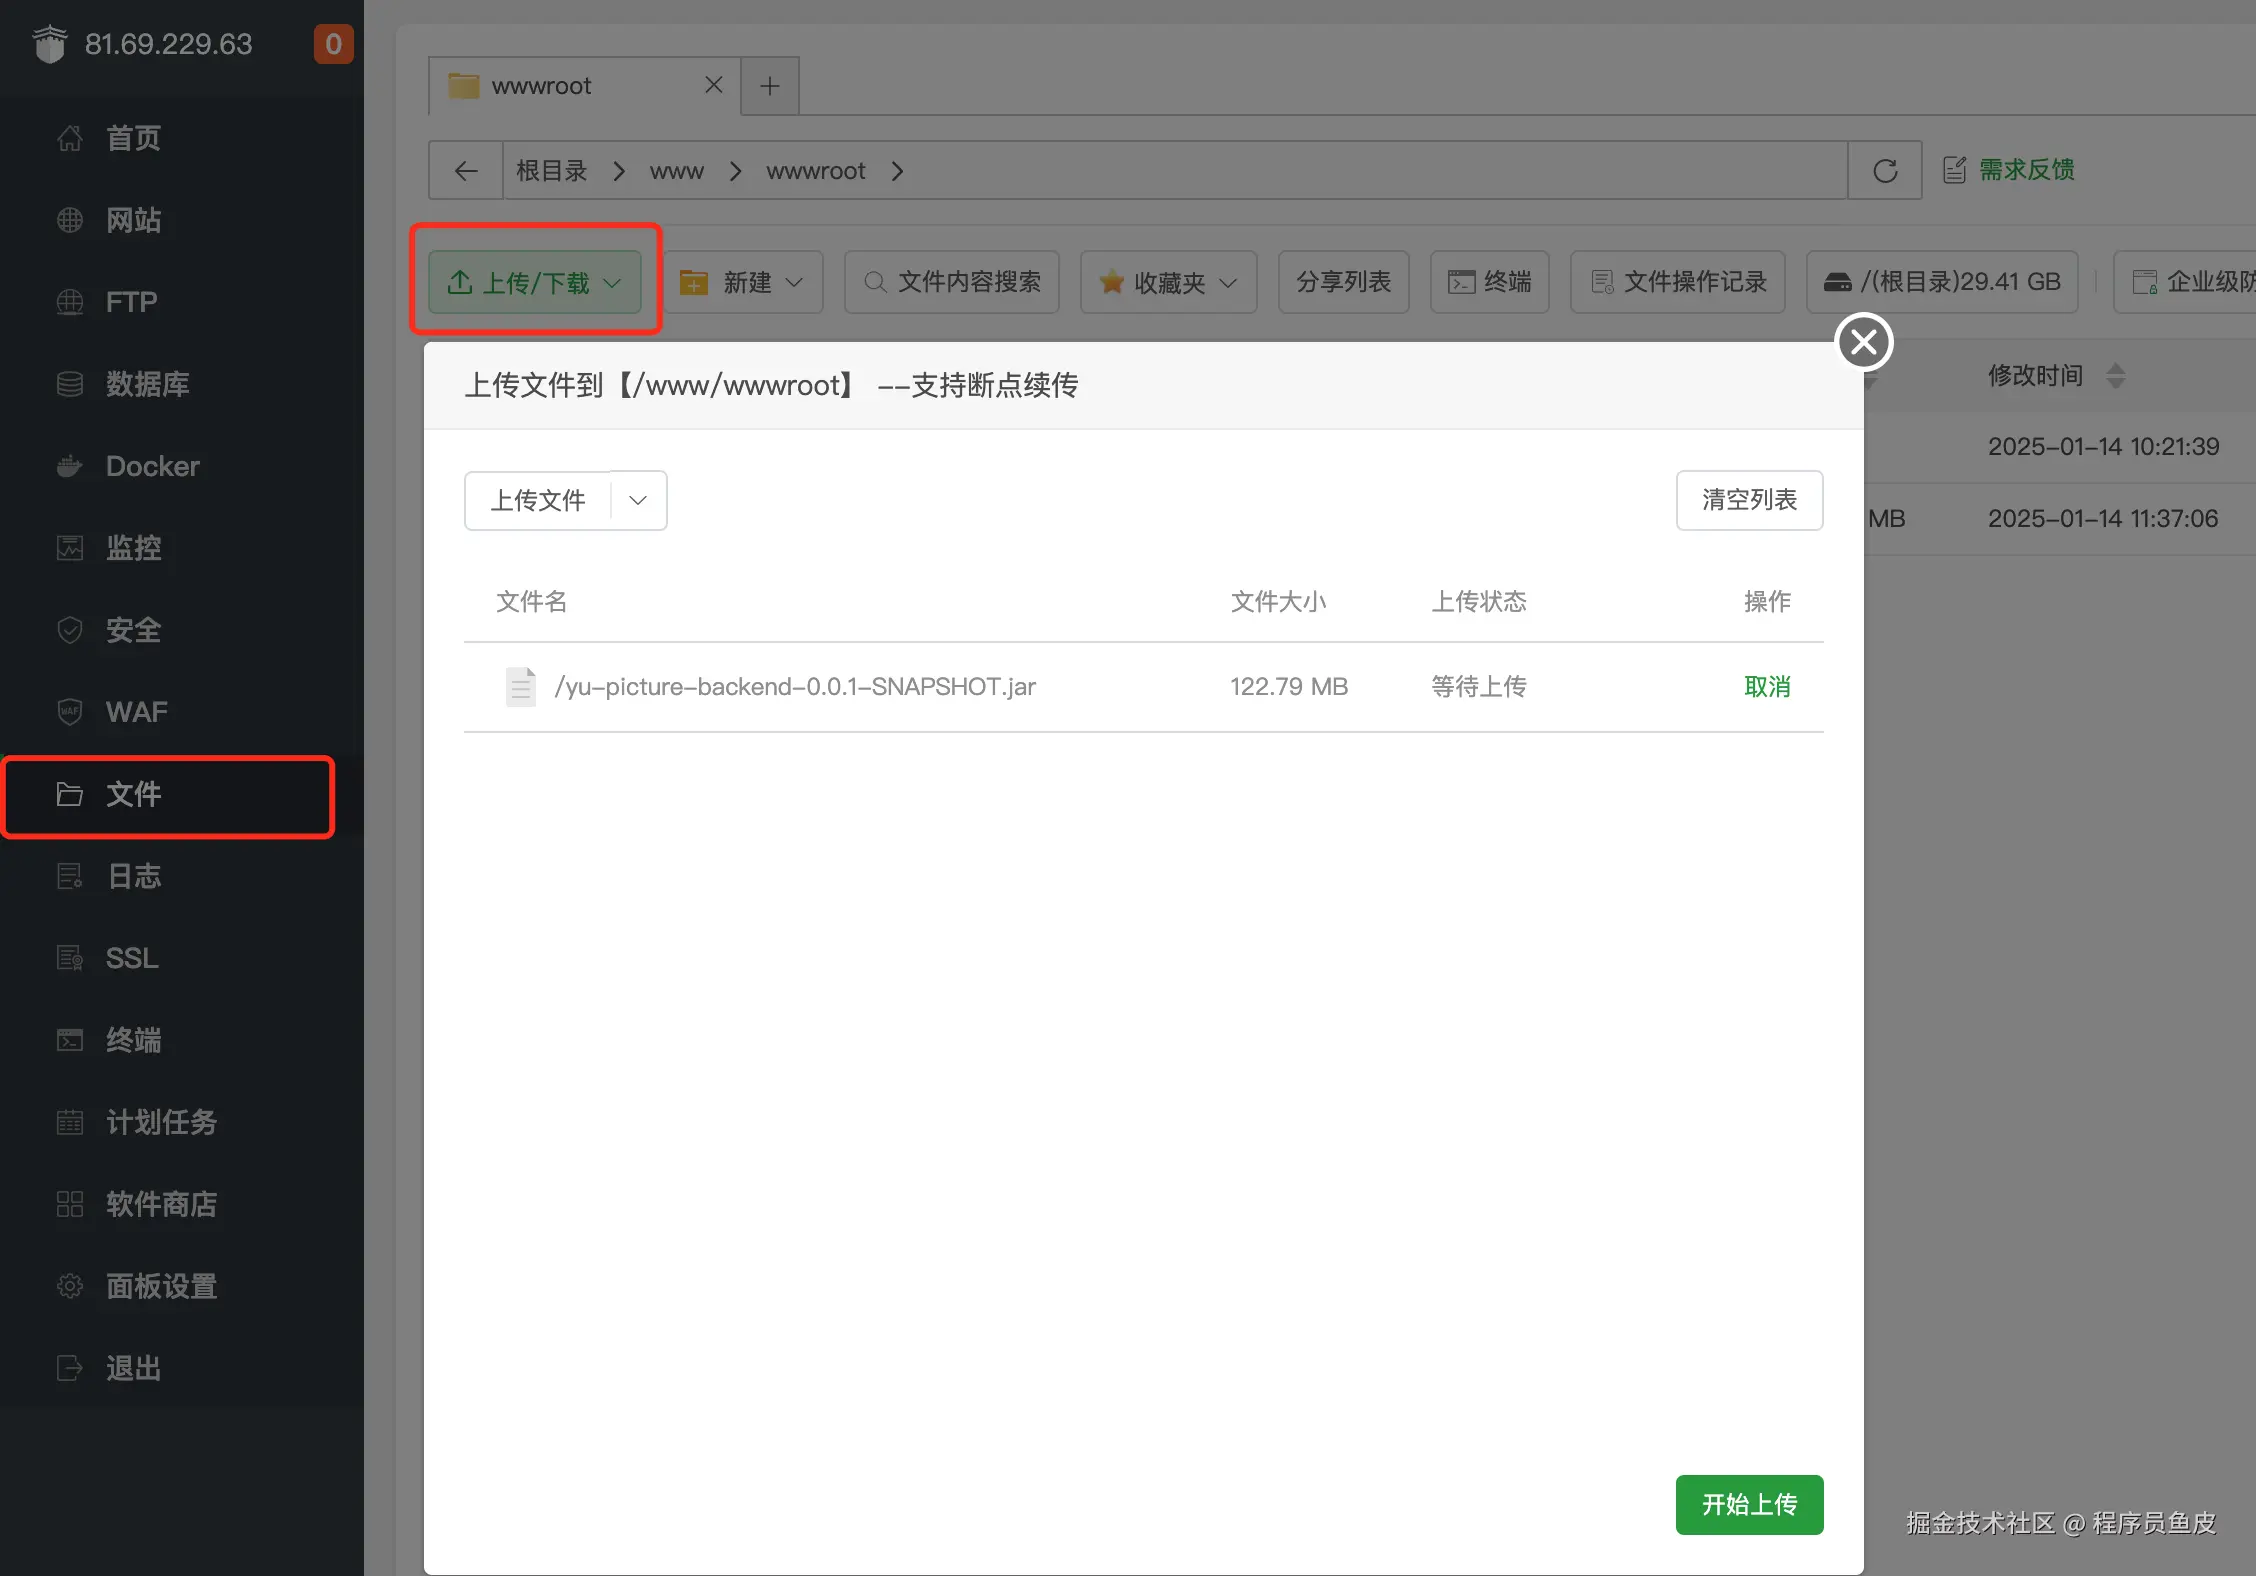Expand the Favorites dropdown
The image size is (2256, 1576).
point(1168,282)
